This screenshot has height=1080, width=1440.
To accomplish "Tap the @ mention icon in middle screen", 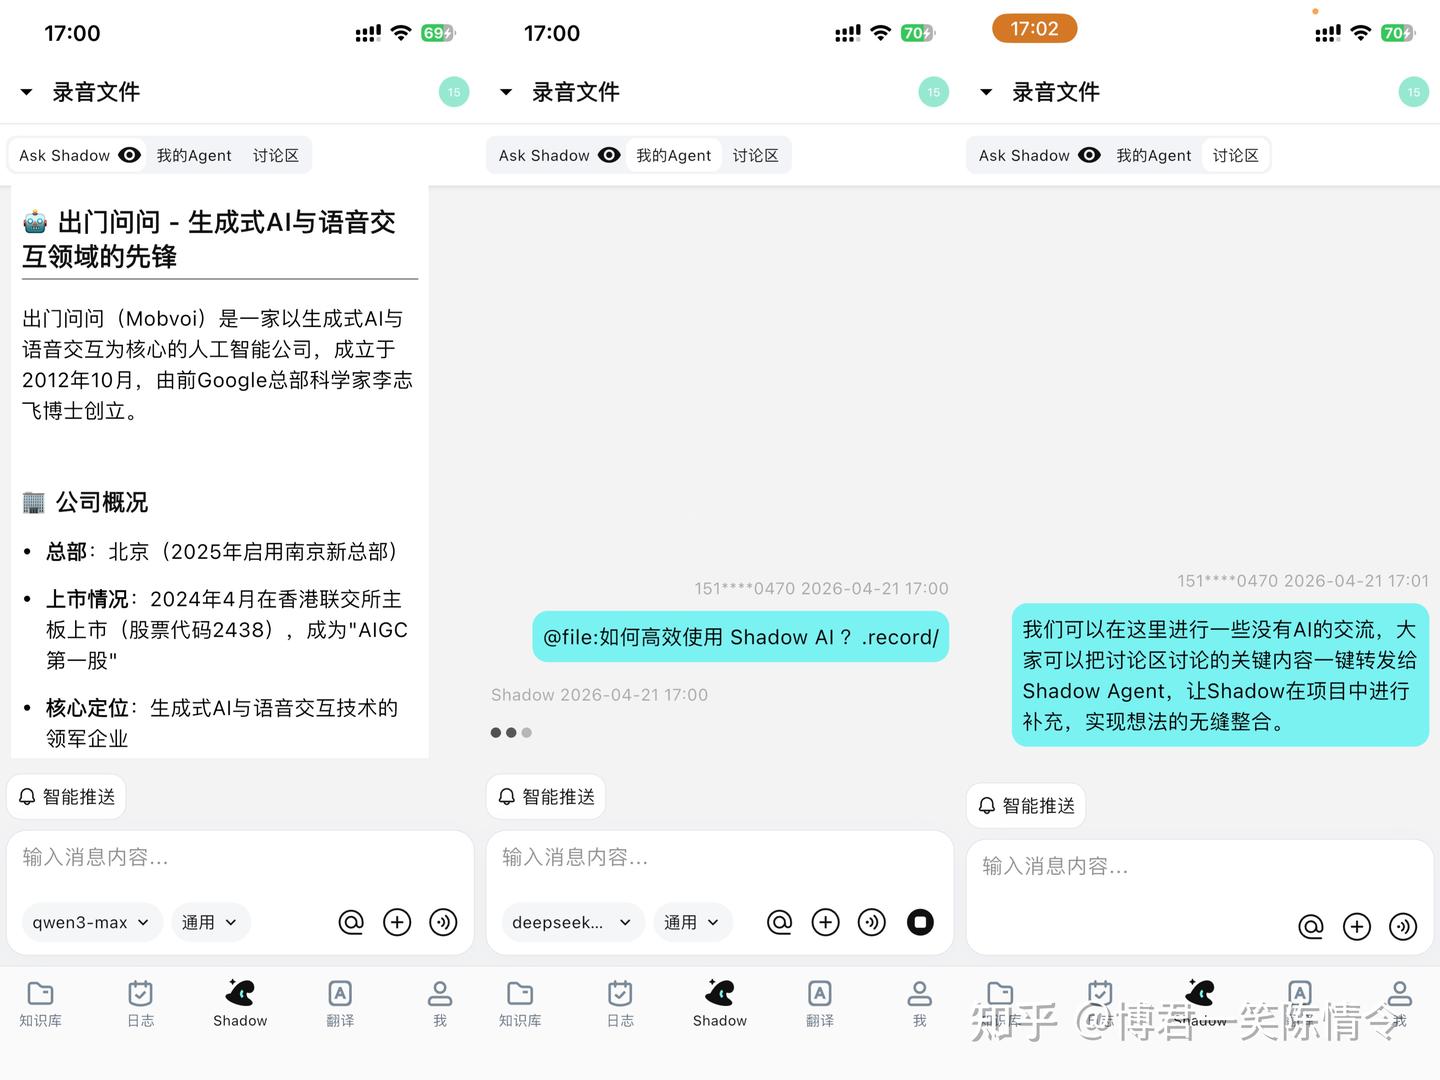I will pyautogui.click(x=779, y=922).
